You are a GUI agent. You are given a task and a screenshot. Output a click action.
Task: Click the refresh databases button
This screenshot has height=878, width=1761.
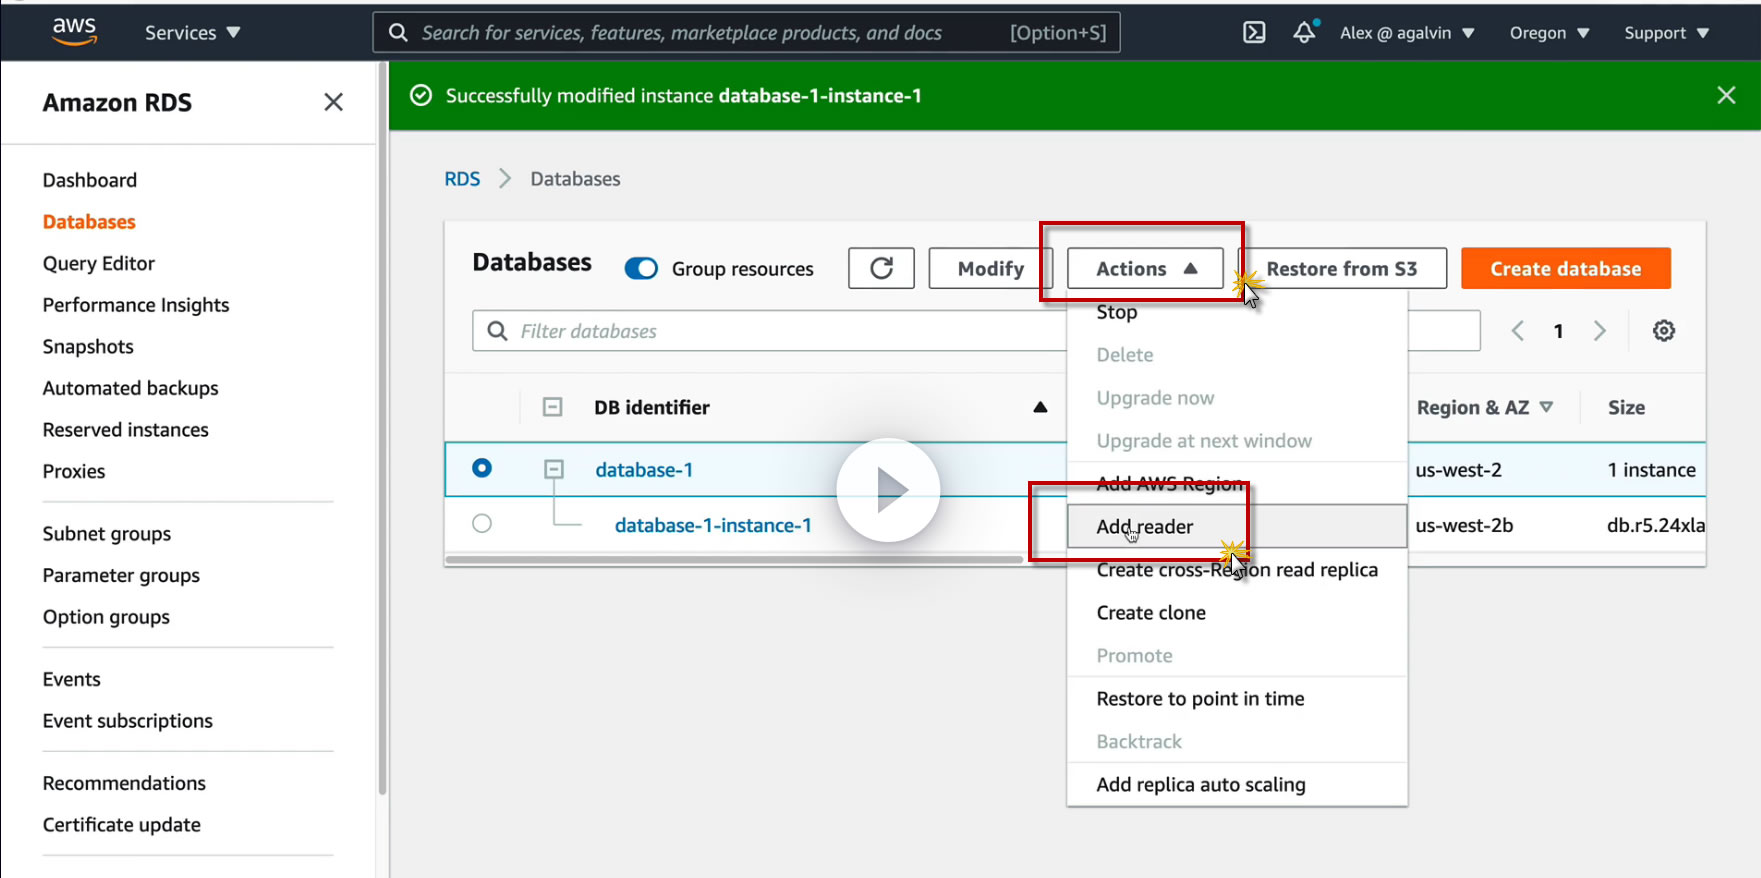pos(881,268)
